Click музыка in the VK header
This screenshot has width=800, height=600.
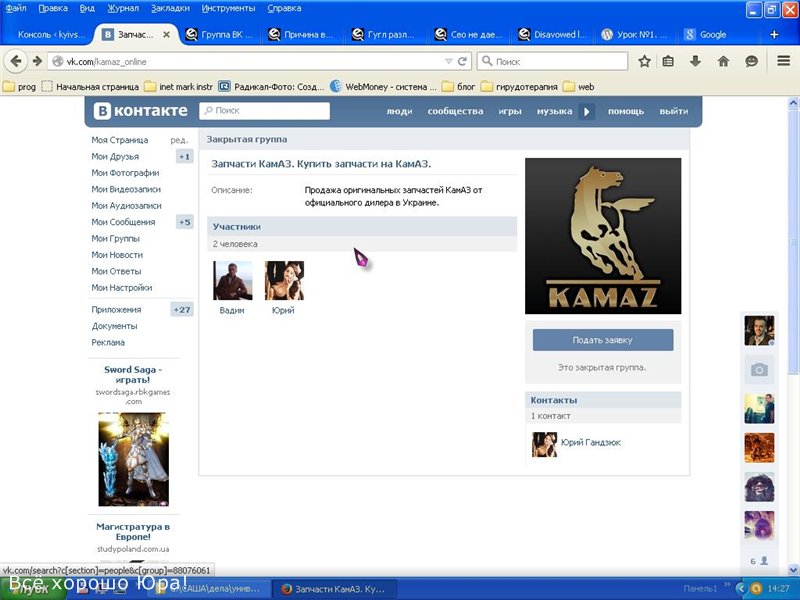pos(554,111)
